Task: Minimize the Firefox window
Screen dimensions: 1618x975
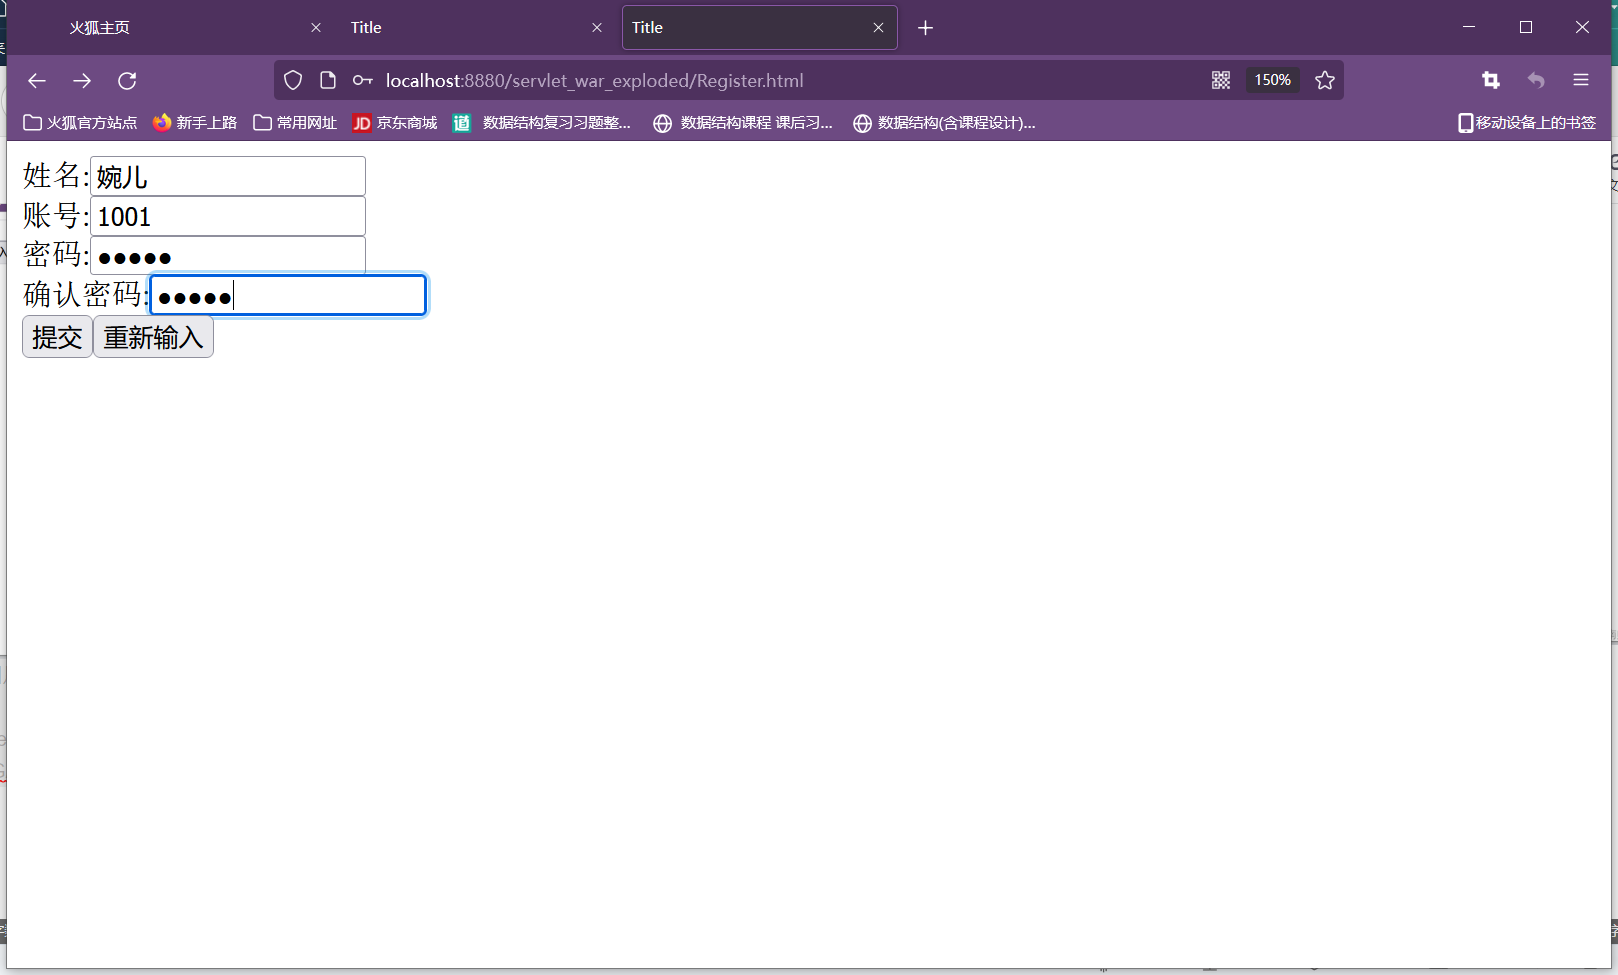Action: pos(1469,27)
